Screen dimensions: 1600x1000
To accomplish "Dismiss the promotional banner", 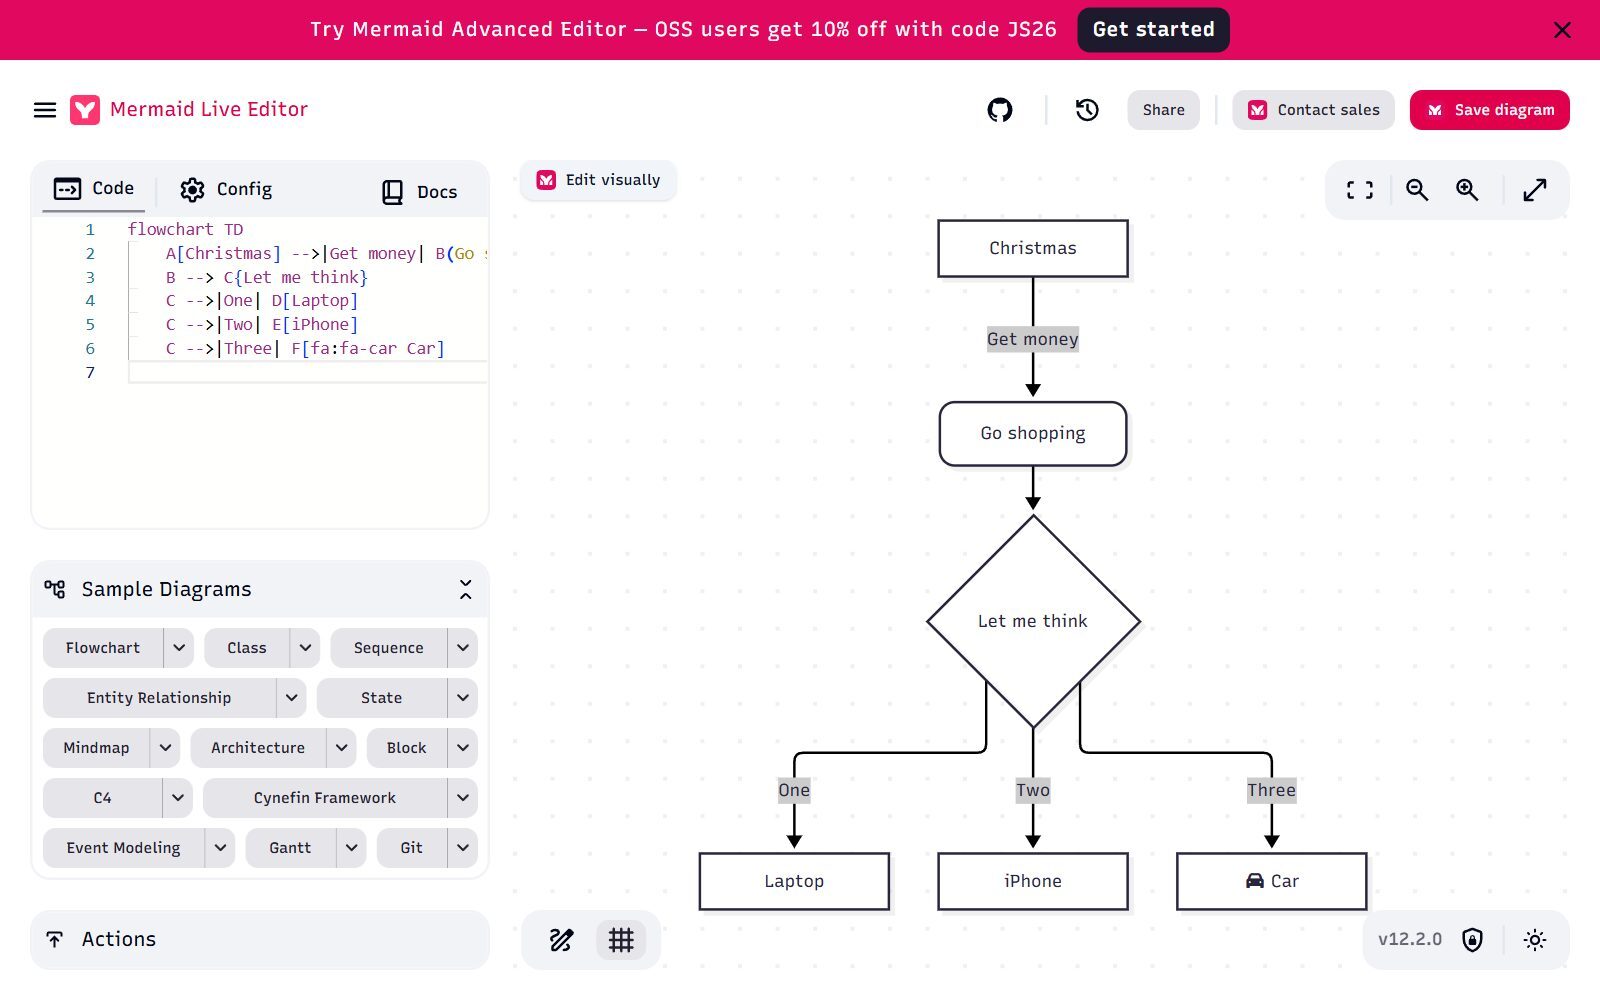I will (x=1562, y=30).
